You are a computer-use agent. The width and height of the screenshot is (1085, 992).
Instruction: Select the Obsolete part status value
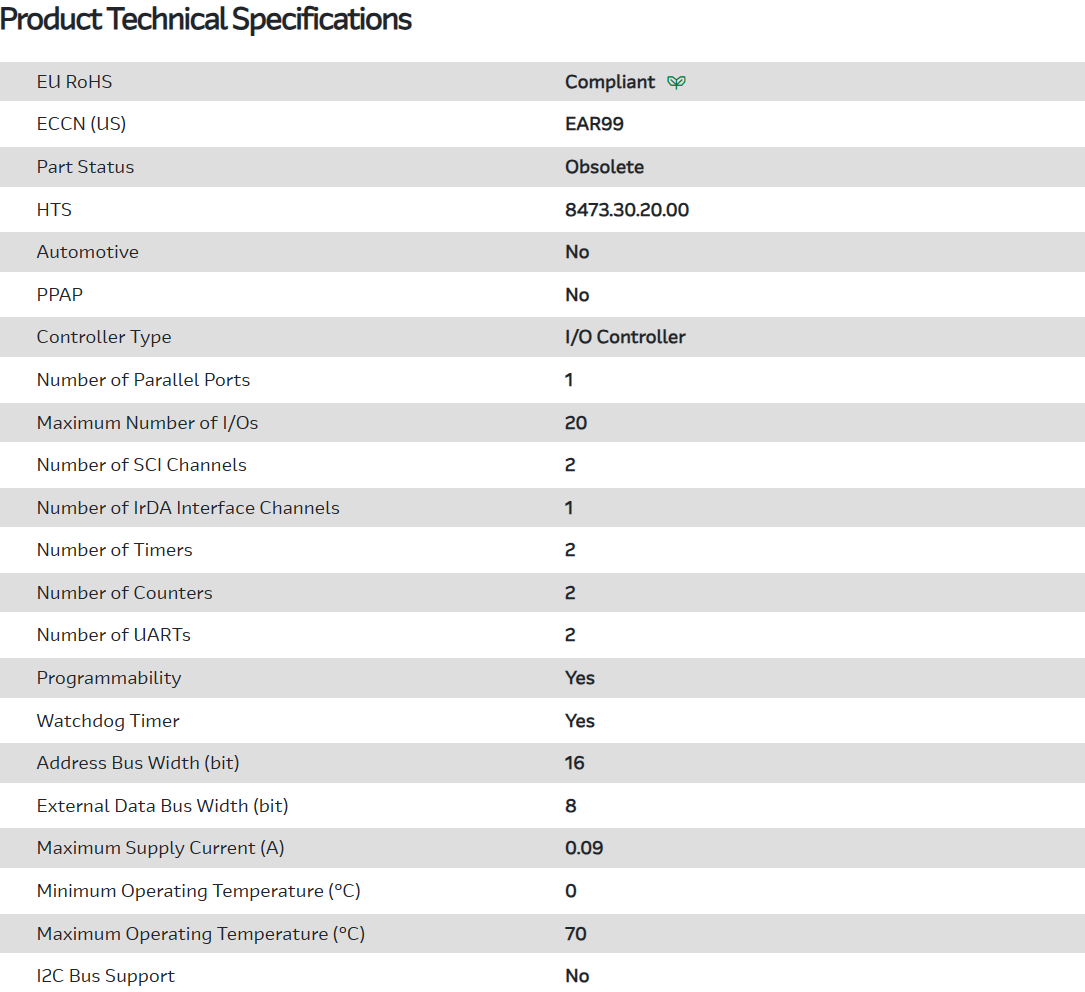[604, 167]
